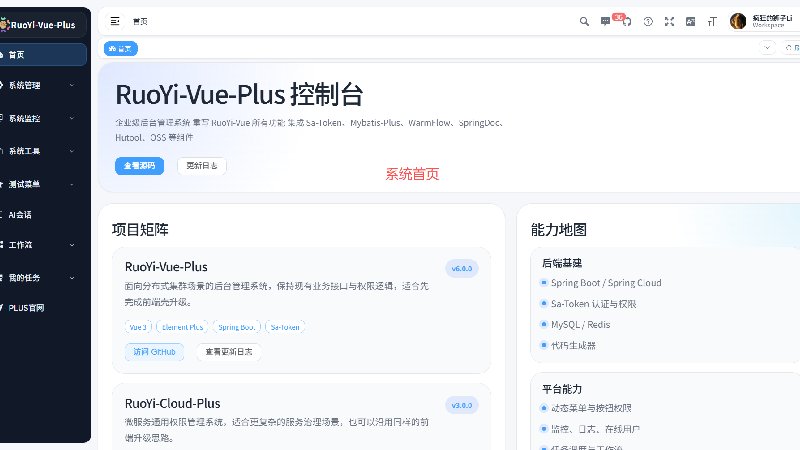Click the user avatar picture
800x450 pixels.
(738, 21)
